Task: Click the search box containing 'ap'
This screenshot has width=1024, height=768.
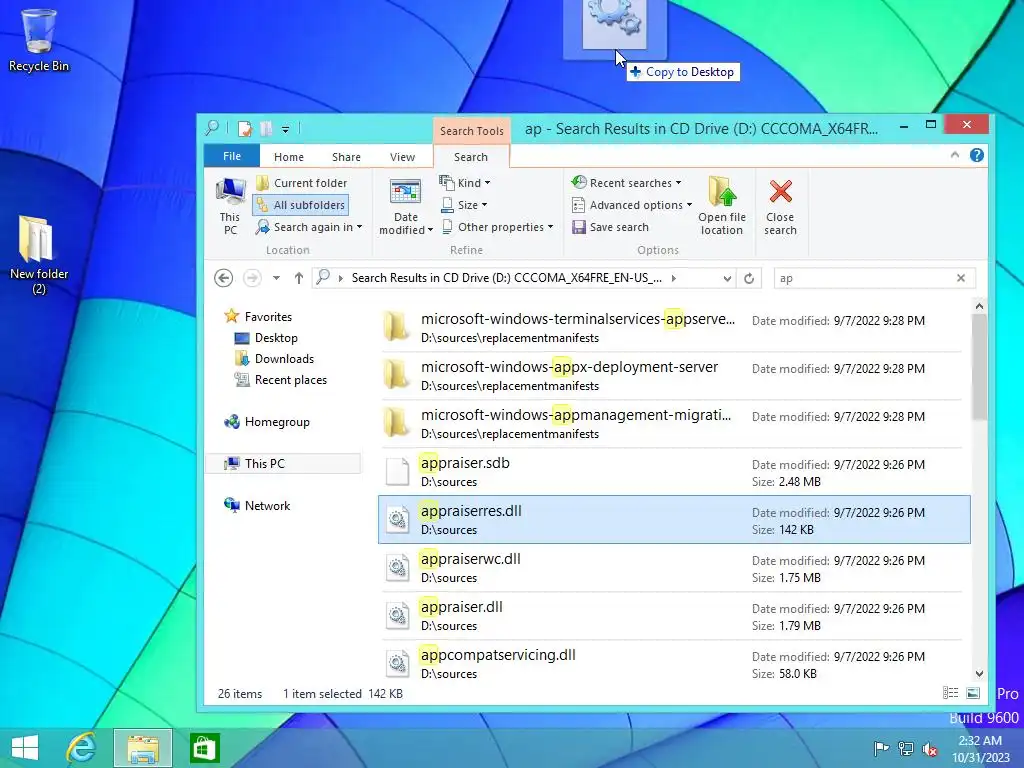Action: [x=865, y=278]
